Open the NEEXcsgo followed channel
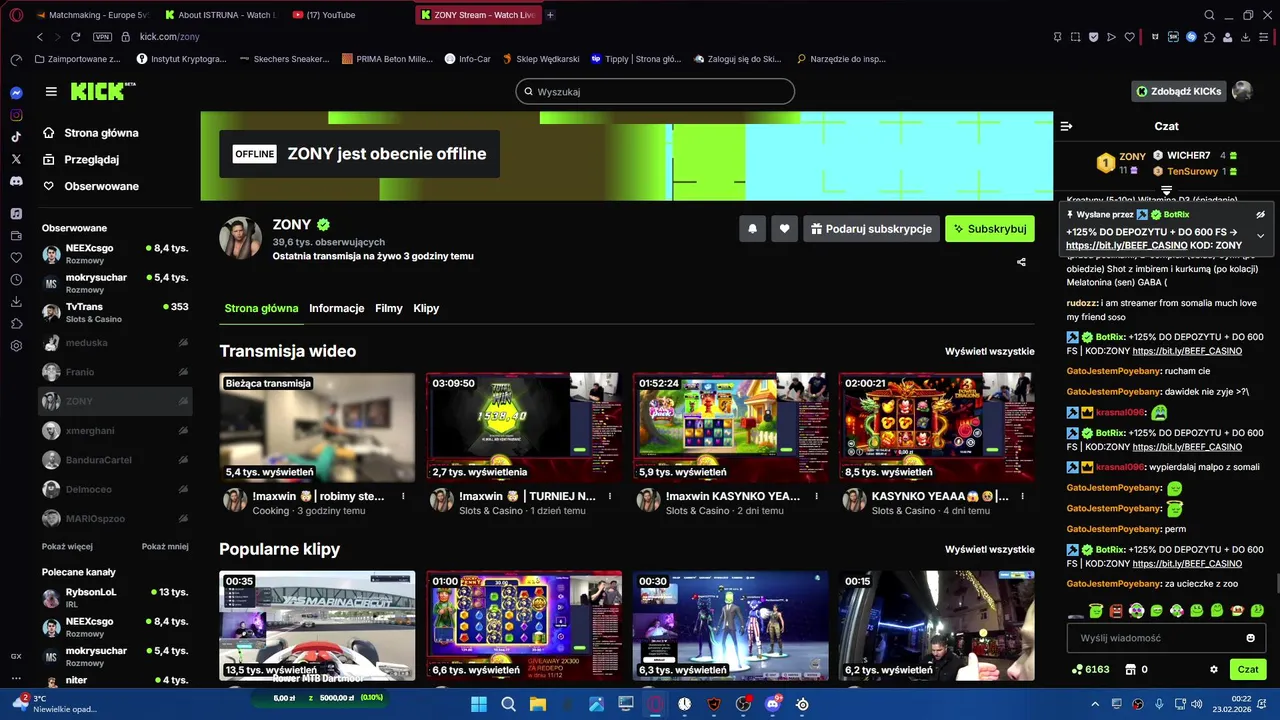Screen dimensions: 1280x720 (115, 254)
